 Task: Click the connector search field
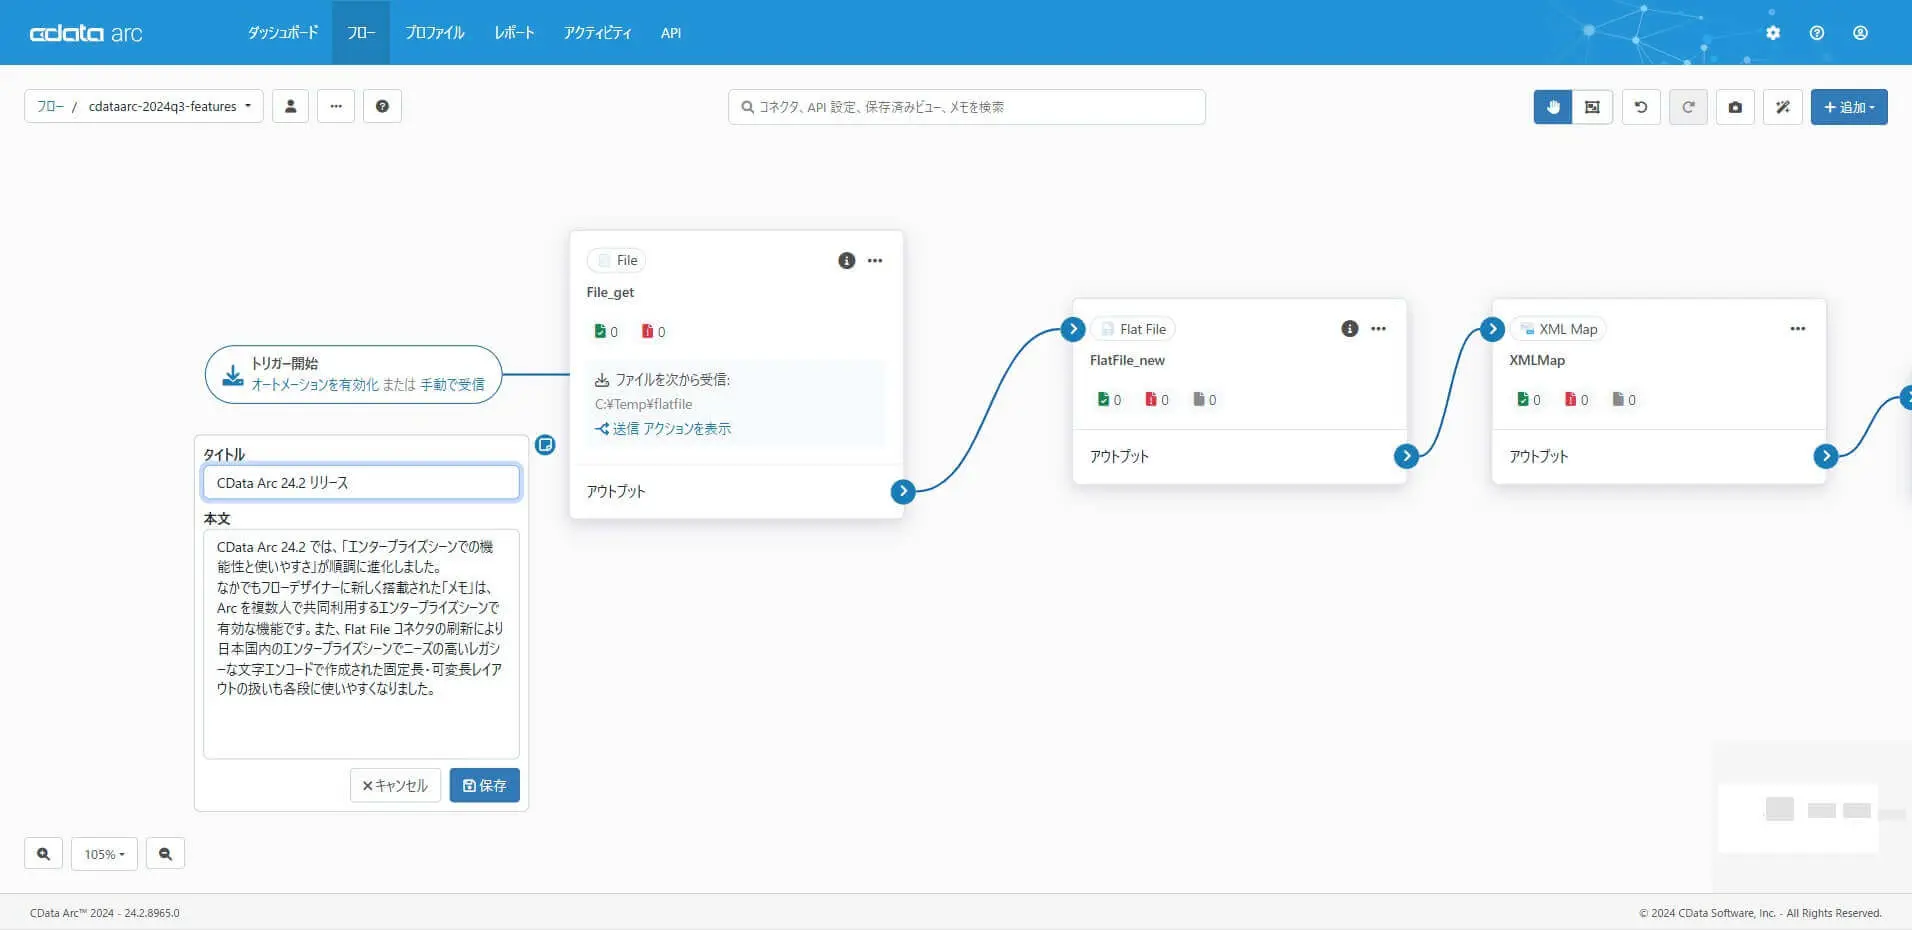click(x=967, y=107)
